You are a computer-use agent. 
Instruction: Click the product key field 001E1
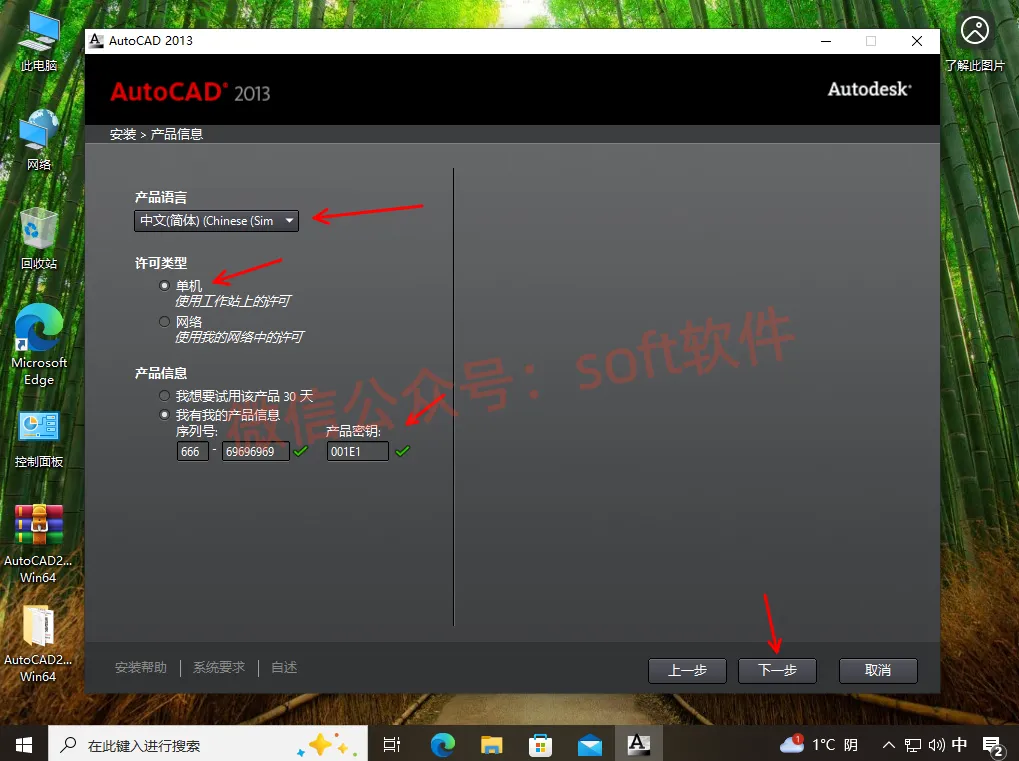coord(358,452)
